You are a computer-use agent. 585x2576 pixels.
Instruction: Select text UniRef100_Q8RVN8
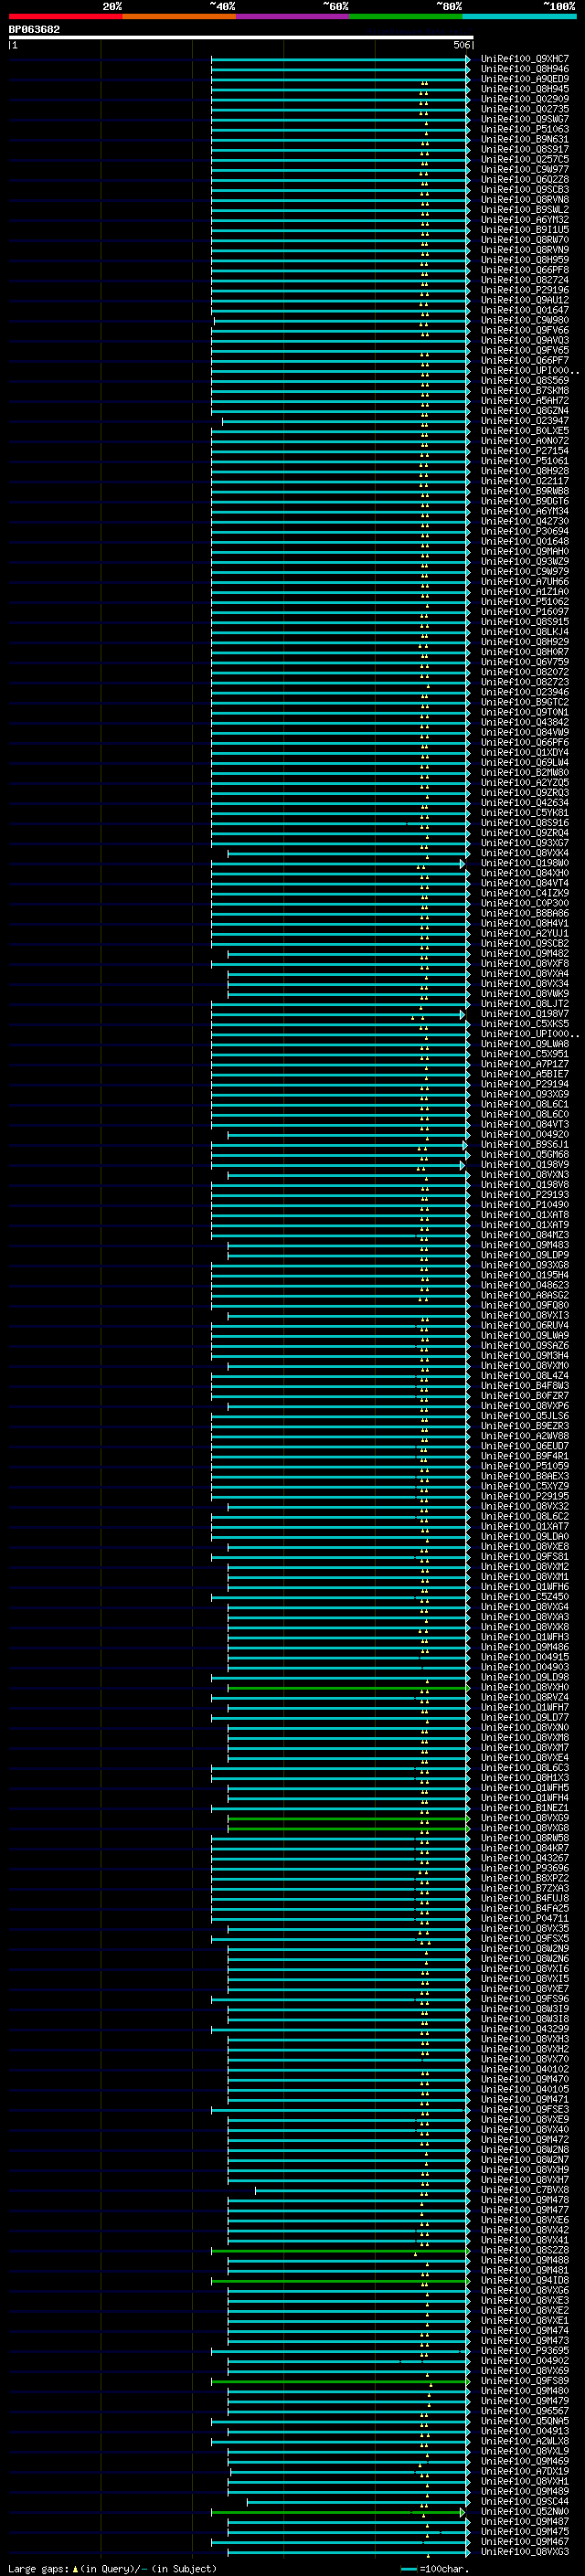point(525,199)
